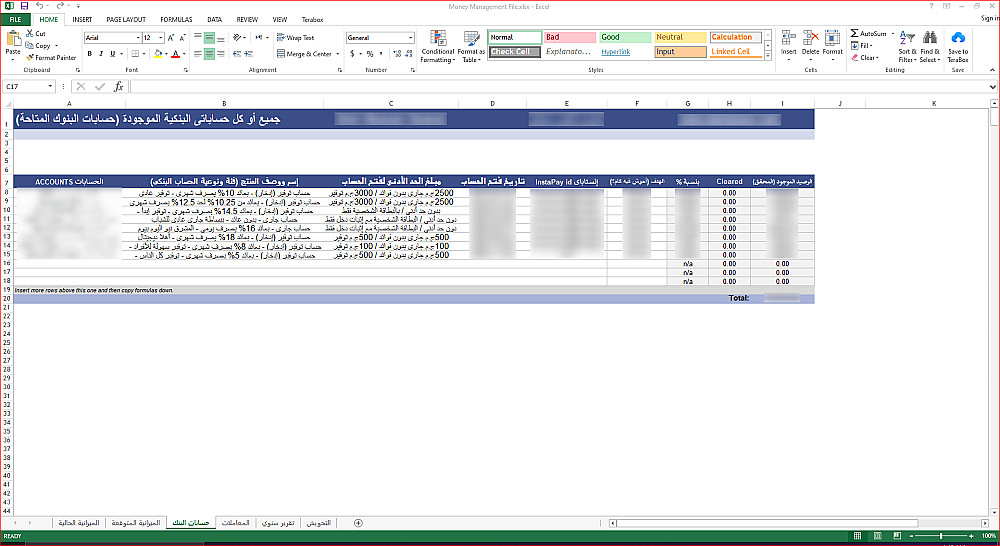Screen dimensions: 1000x546
Task: Toggle Align Right horizontal alignment
Action: pyautogui.click(x=221, y=54)
